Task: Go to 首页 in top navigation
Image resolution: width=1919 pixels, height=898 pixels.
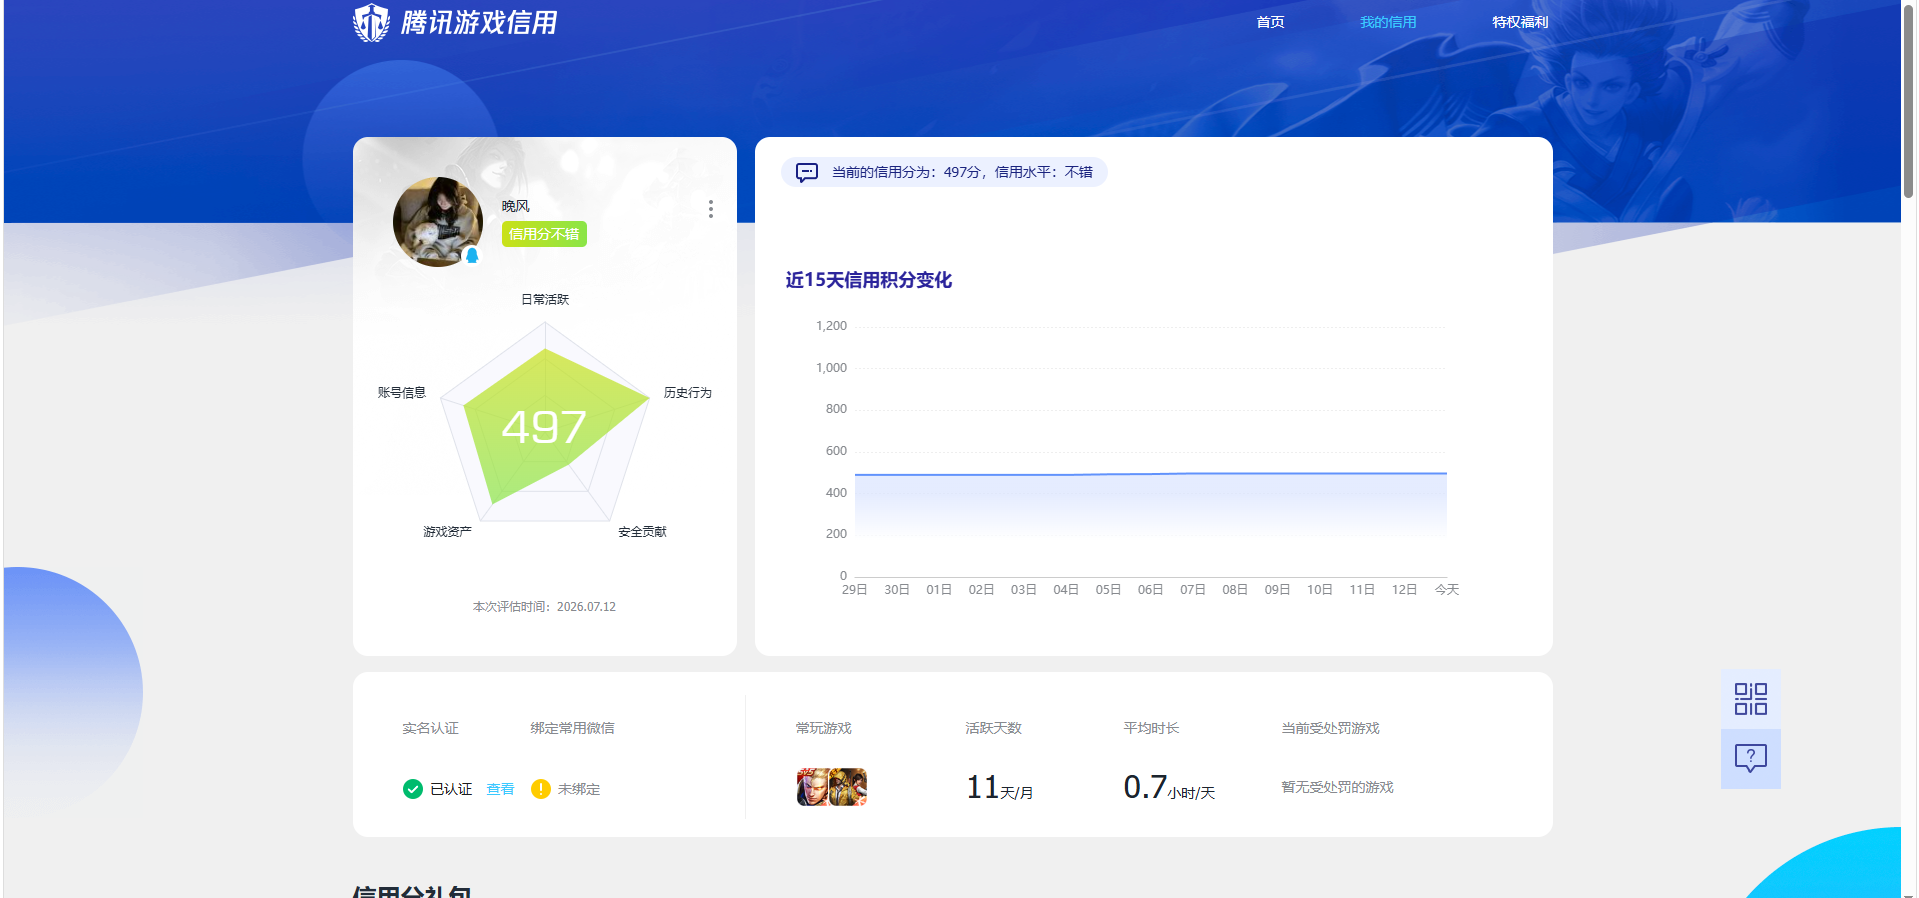Action: pyautogui.click(x=1270, y=22)
